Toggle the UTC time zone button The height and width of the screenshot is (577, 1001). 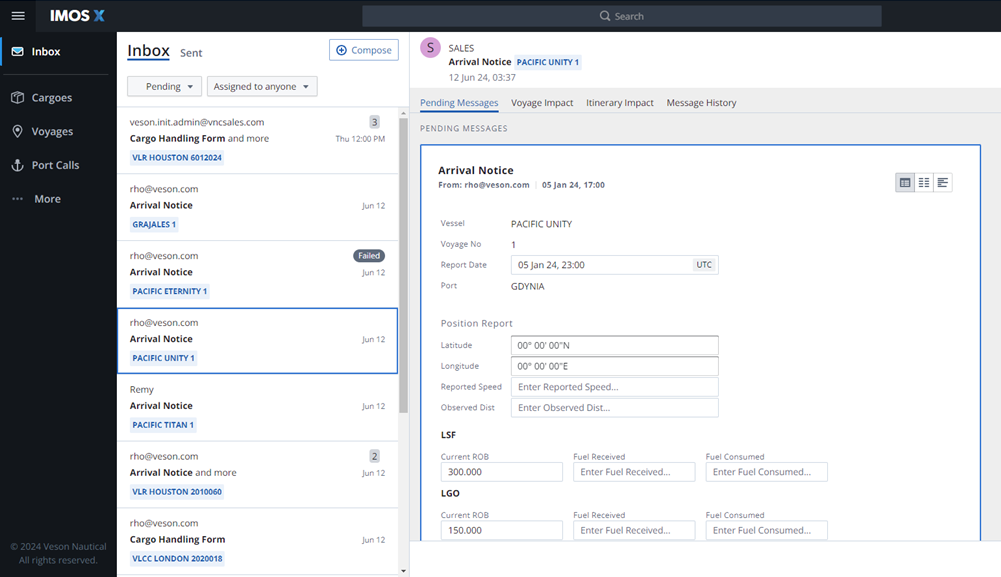(704, 264)
